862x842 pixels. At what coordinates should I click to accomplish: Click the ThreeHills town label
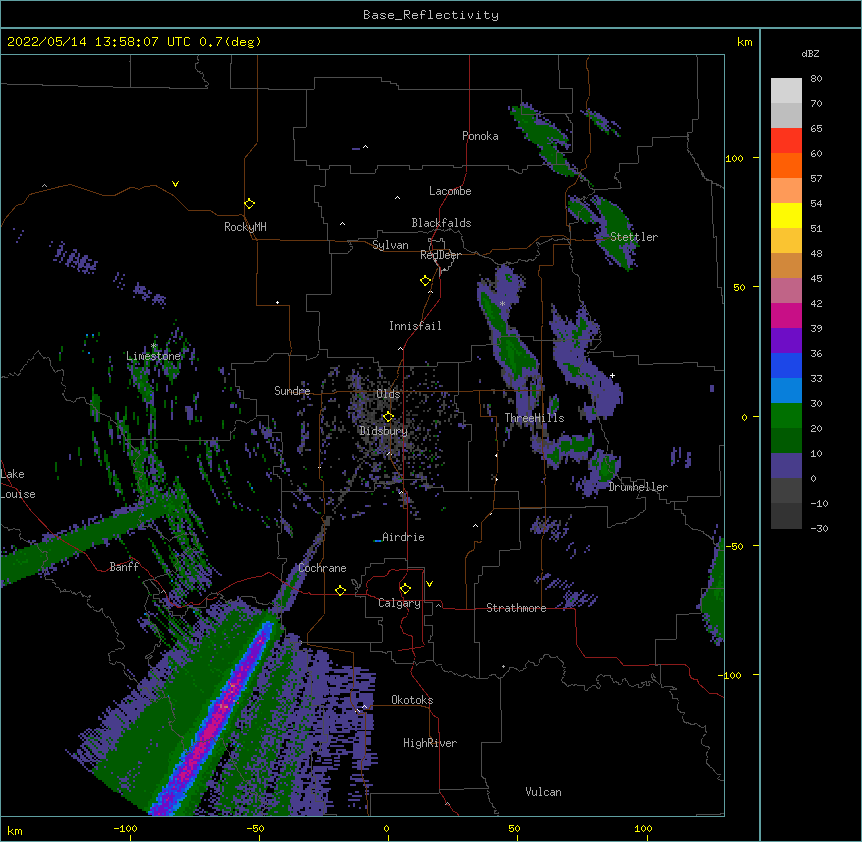(x=534, y=418)
